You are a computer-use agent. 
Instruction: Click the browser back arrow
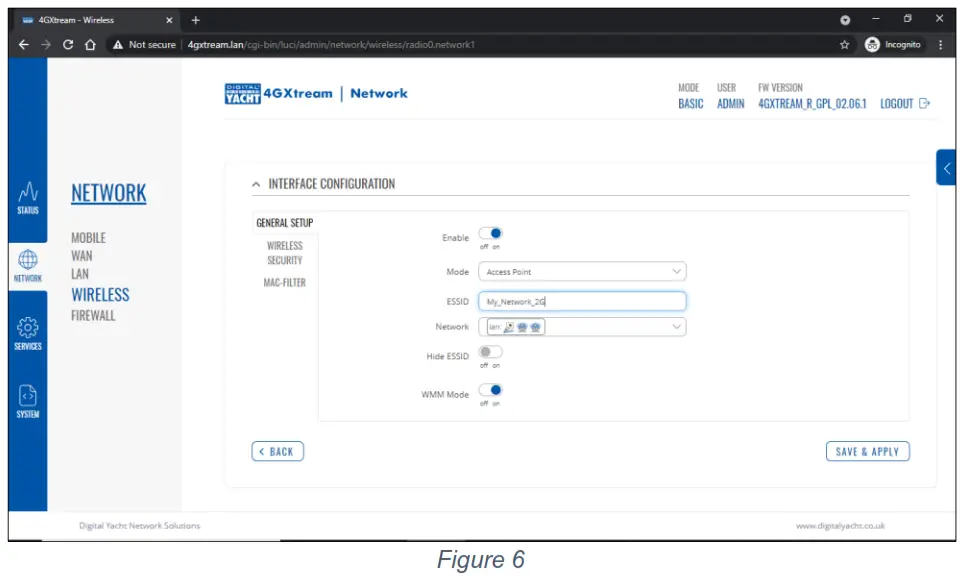(x=23, y=44)
